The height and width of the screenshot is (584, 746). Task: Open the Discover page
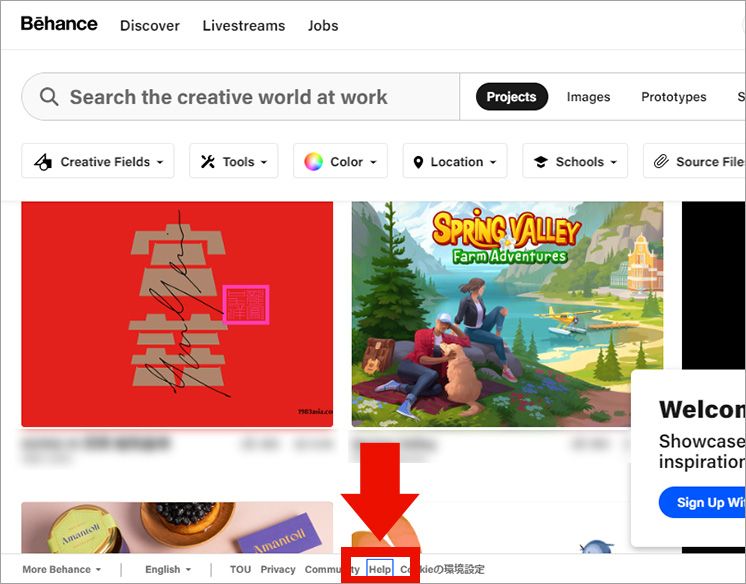150,26
